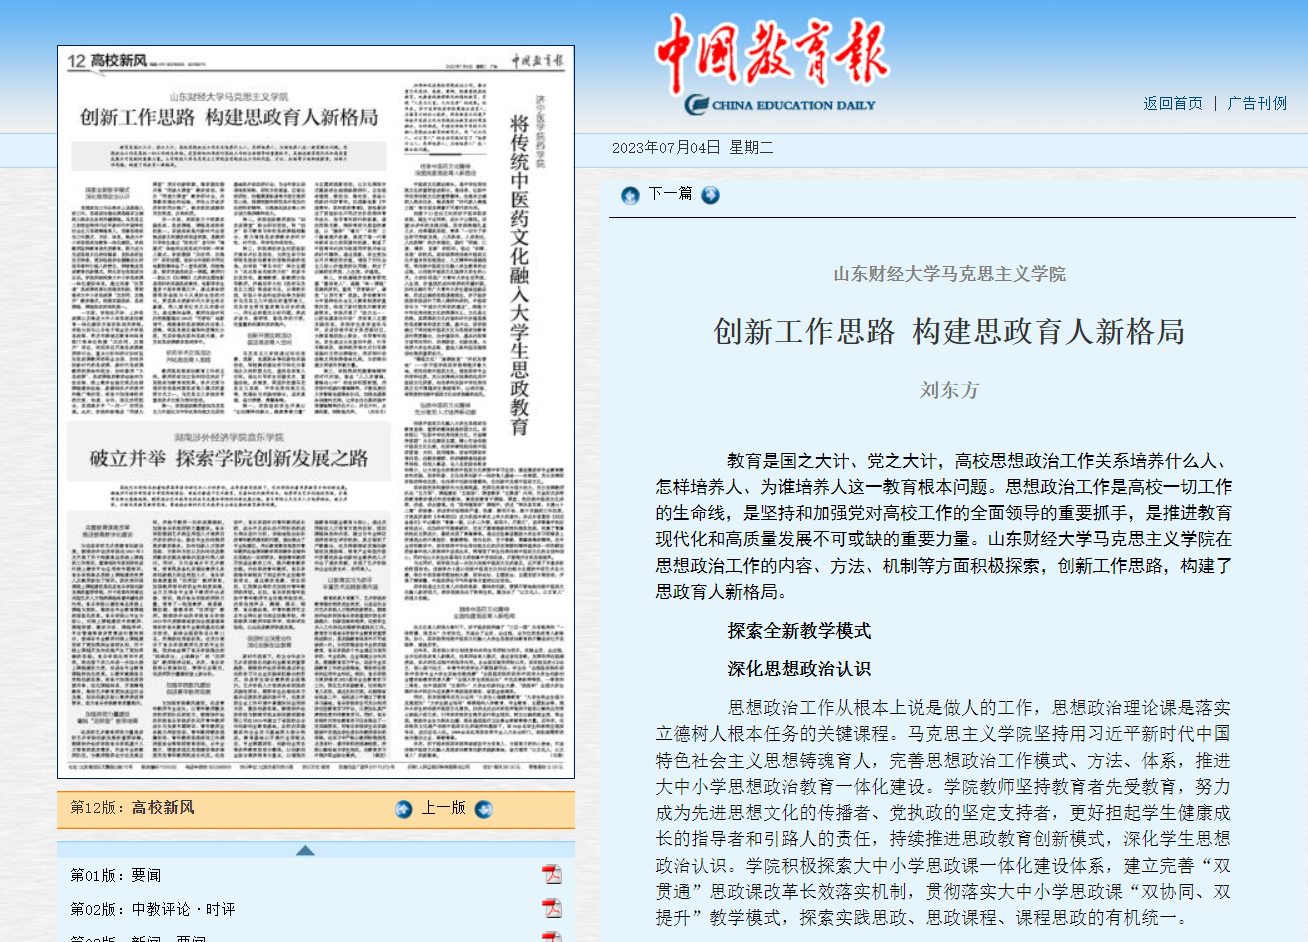Select 第02版：中教评论·时评 in the edition list
The height and width of the screenshot is (942, 1308).
(x=153, y=909)
